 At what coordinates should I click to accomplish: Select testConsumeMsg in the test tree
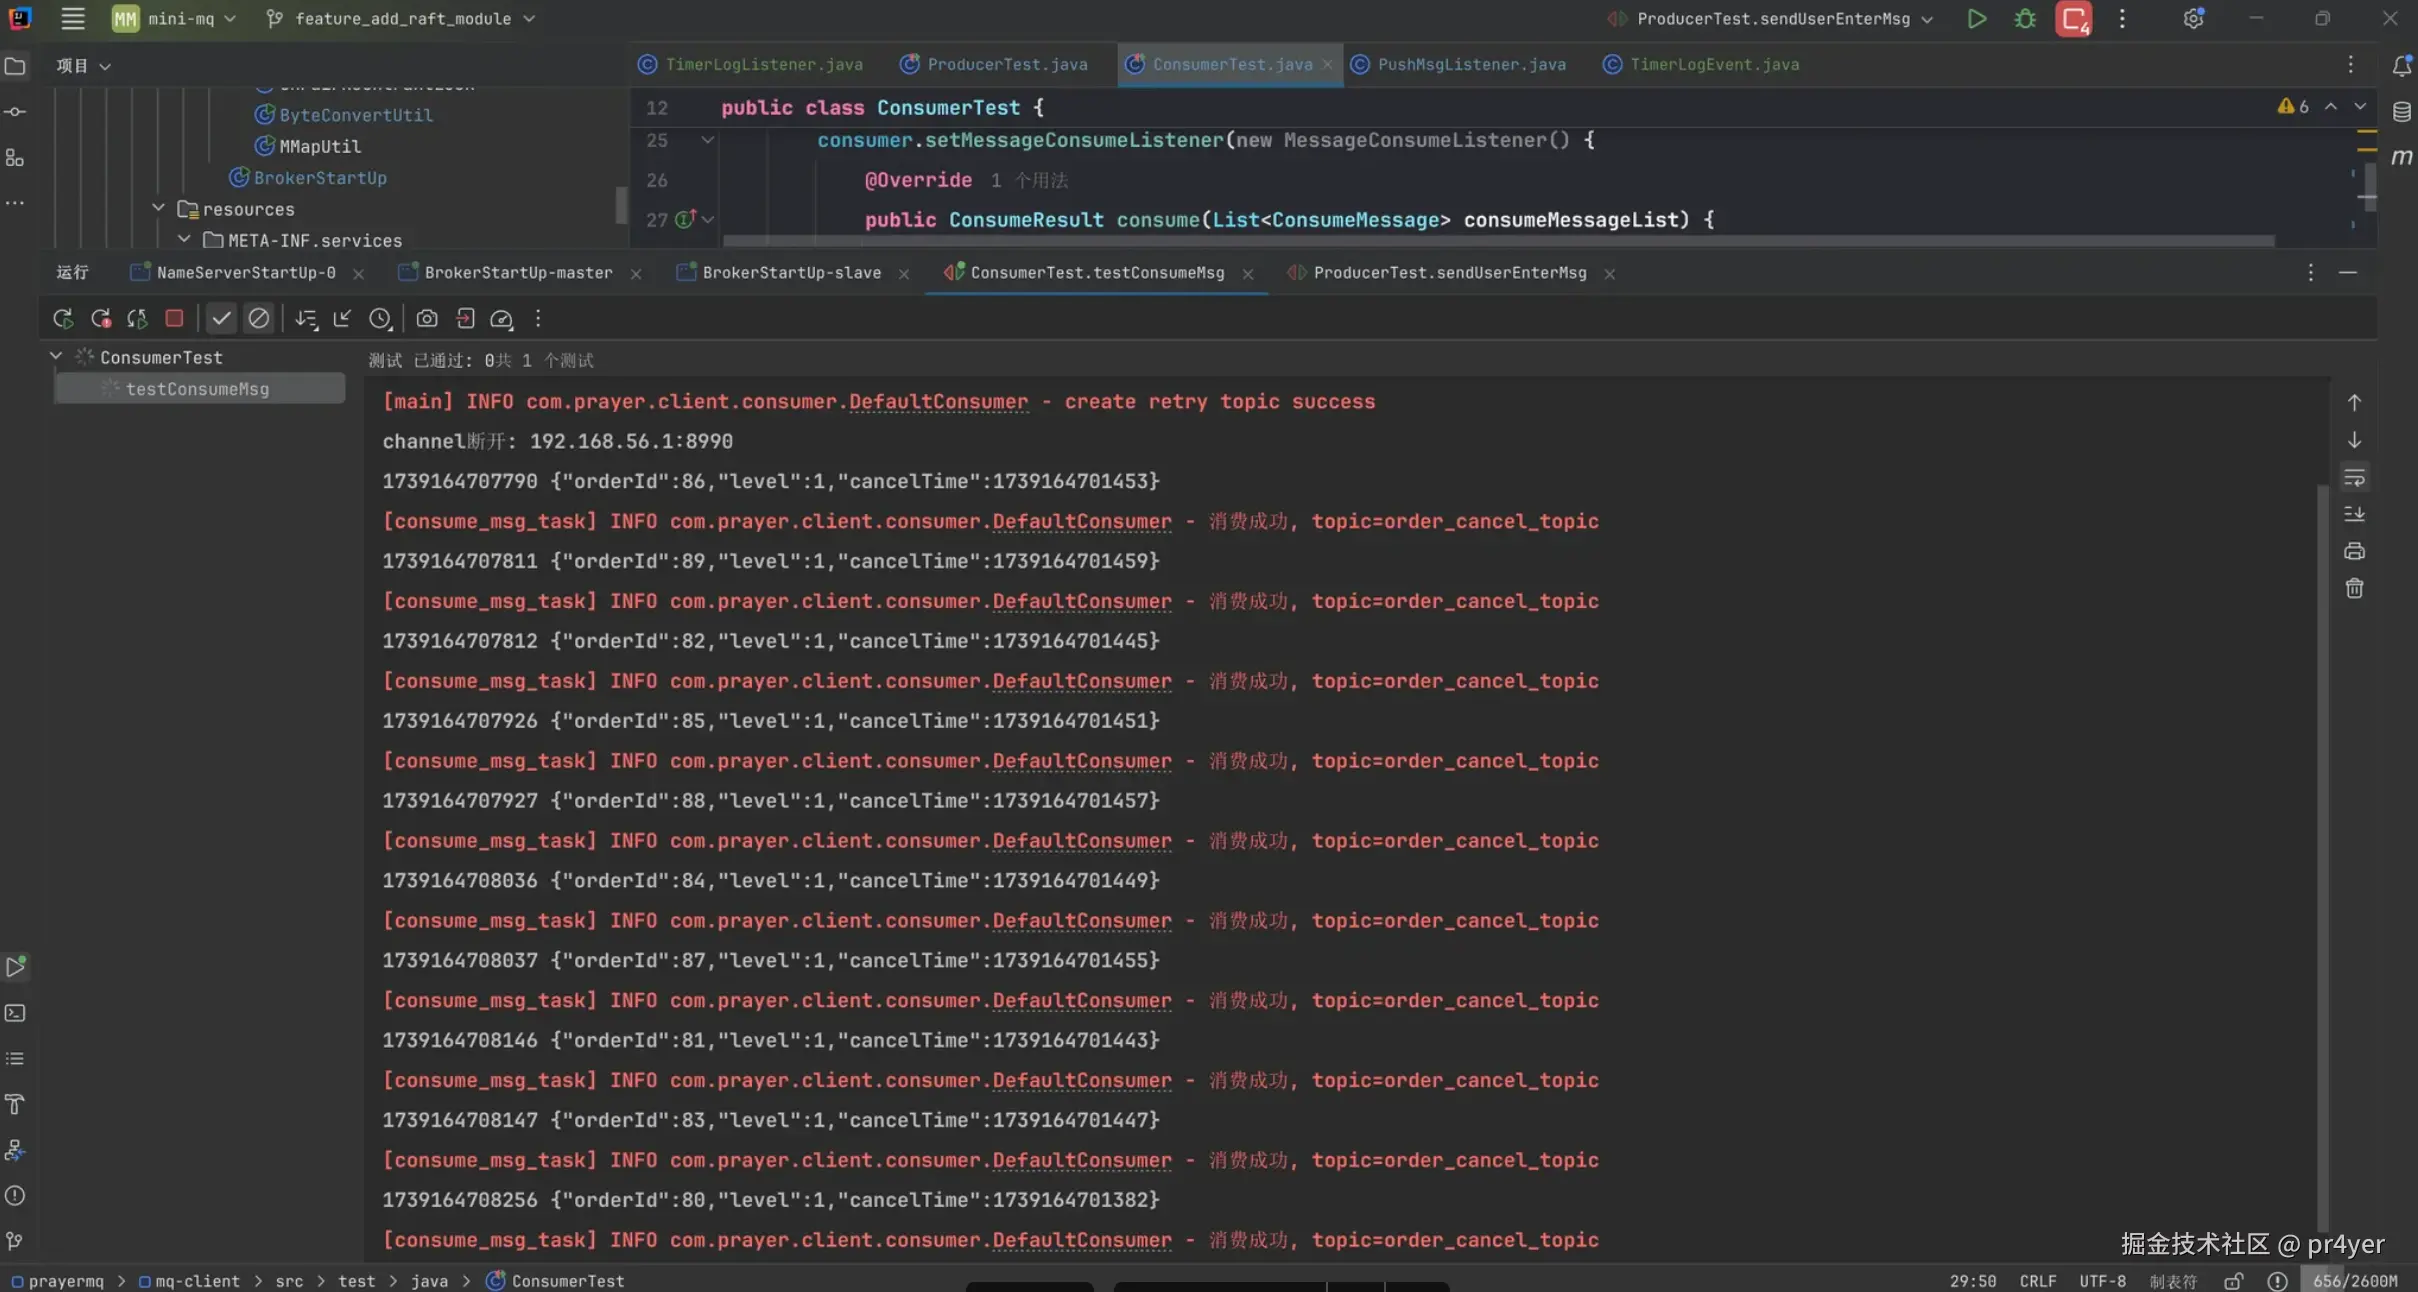199,388
